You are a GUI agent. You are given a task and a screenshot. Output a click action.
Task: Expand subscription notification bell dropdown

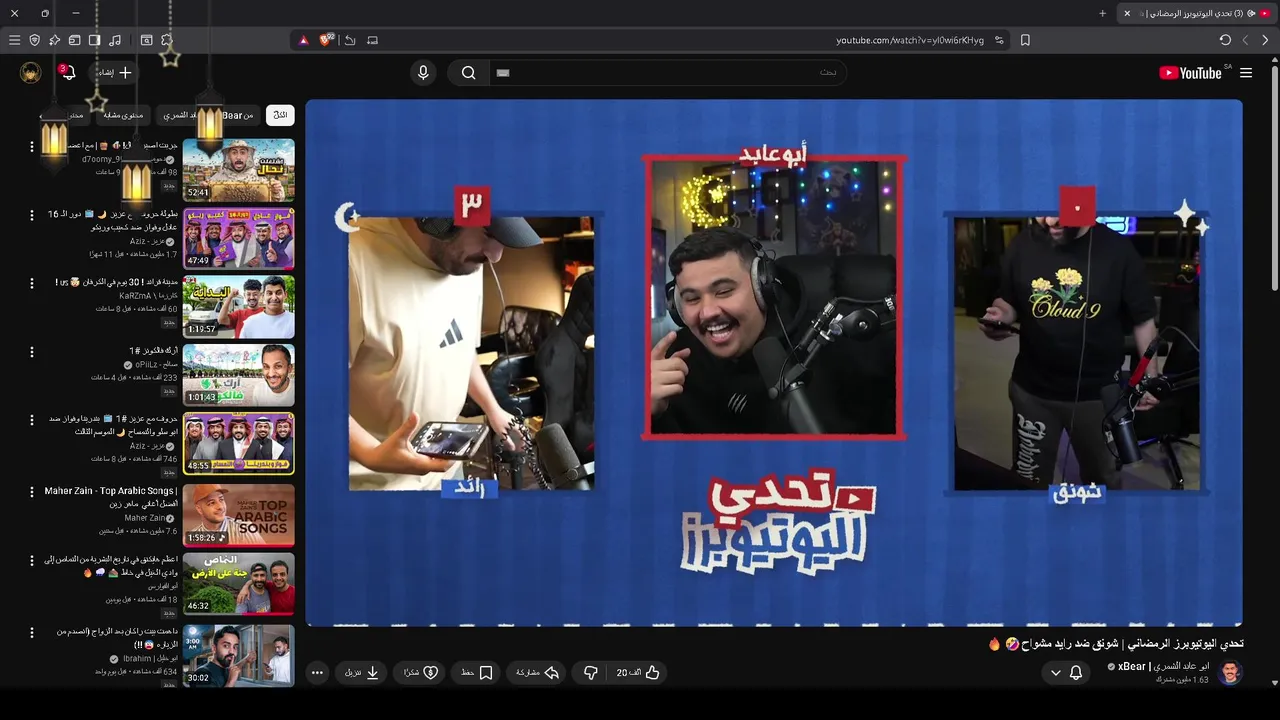point(1065,673)
